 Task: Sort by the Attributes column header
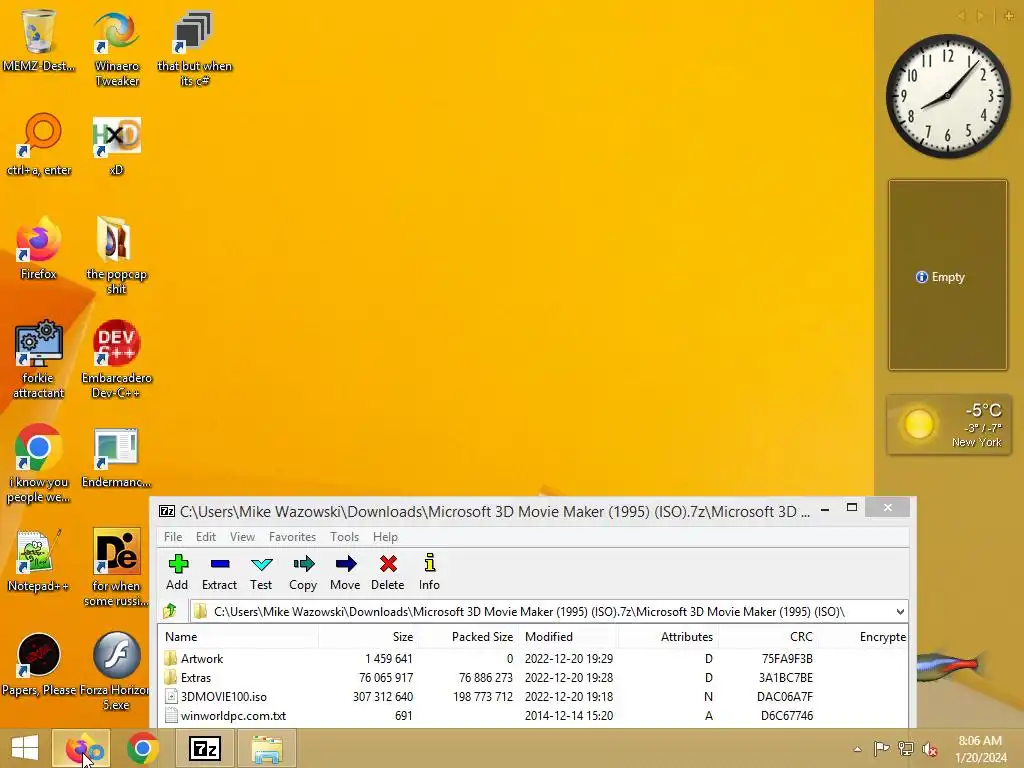point(667,637)
